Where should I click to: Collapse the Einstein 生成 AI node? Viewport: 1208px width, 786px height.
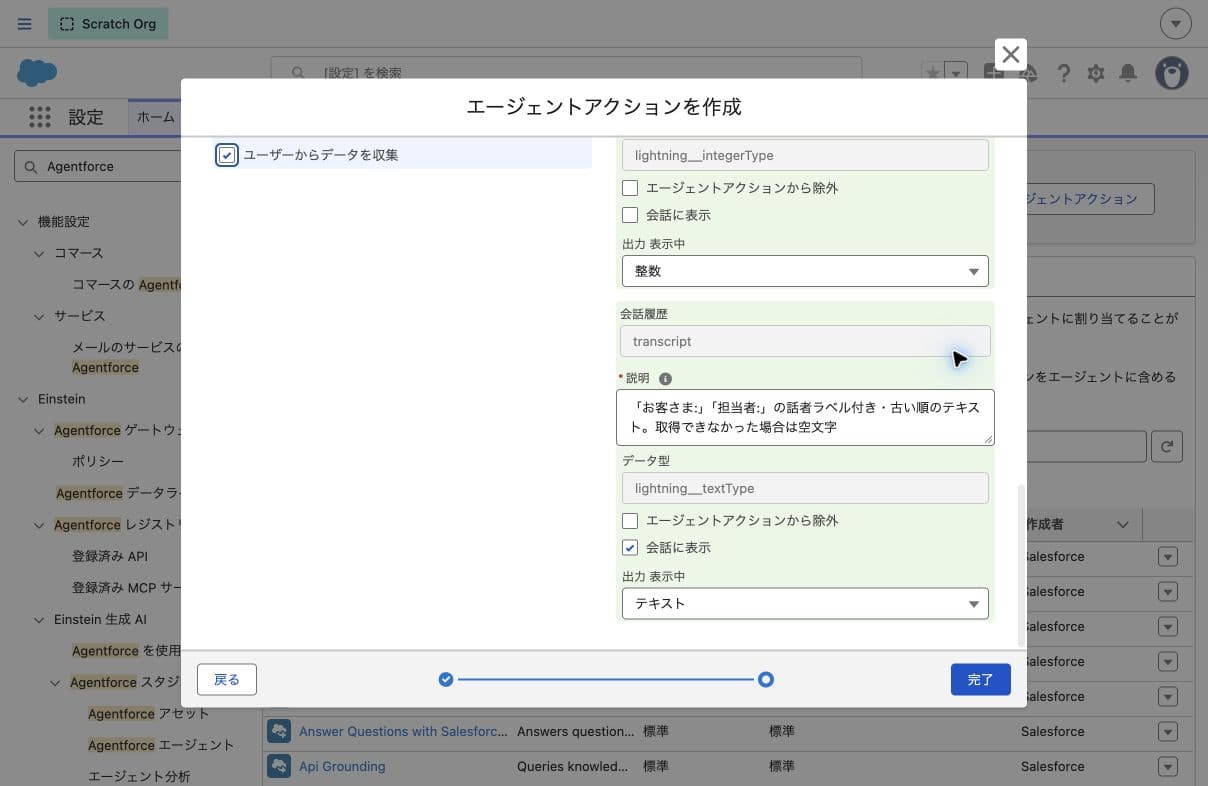[39, 620]
